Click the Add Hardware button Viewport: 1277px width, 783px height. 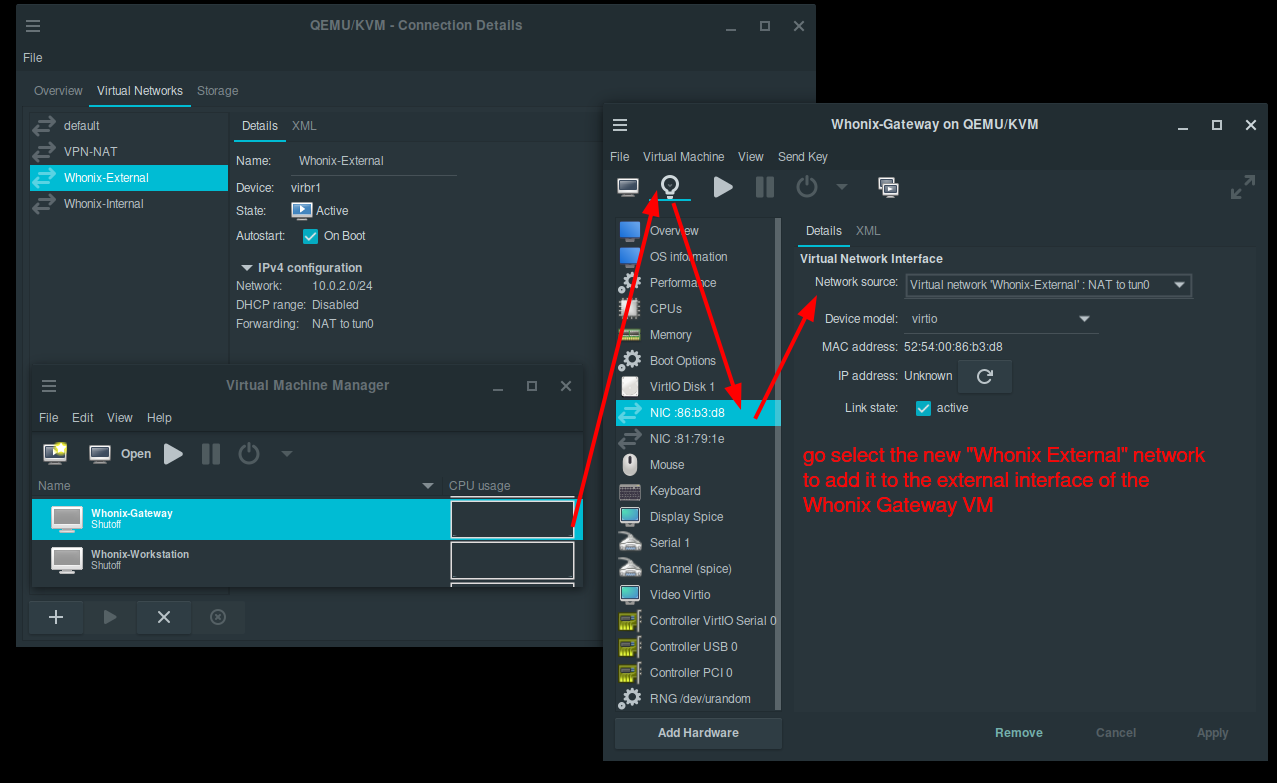[x=698, y=733]
